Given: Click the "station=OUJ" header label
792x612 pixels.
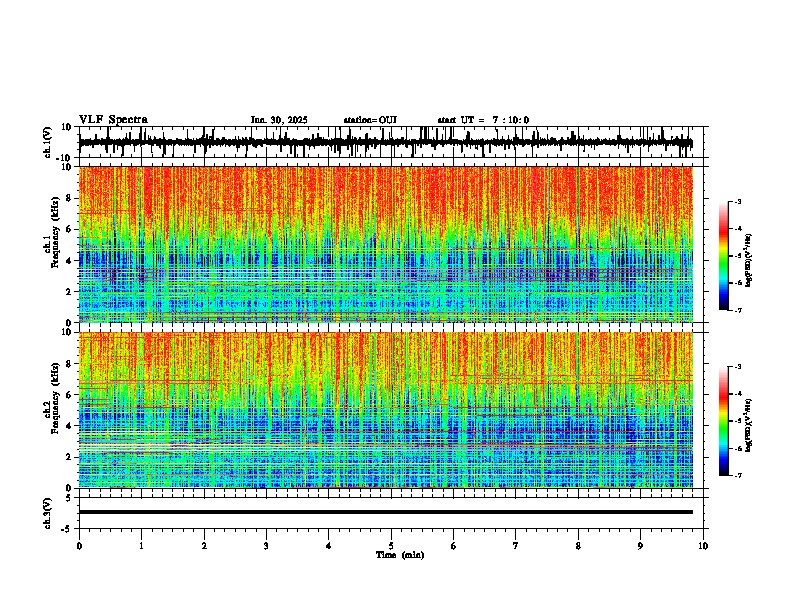Looking at the screenshot, I should tap(370, 120).
